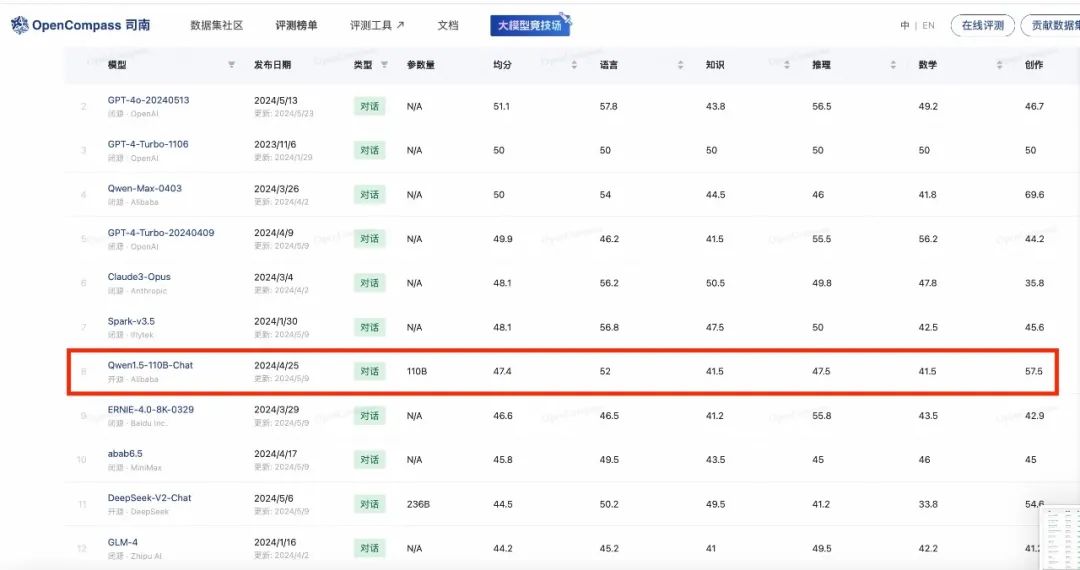
Task: Click the OpenCompass 司南 logo
Action: click(80, 25)
